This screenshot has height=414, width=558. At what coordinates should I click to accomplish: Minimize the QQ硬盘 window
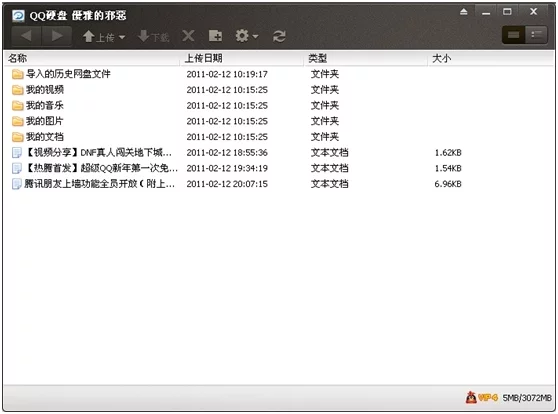pyautogui.click(x=486, y=14)
